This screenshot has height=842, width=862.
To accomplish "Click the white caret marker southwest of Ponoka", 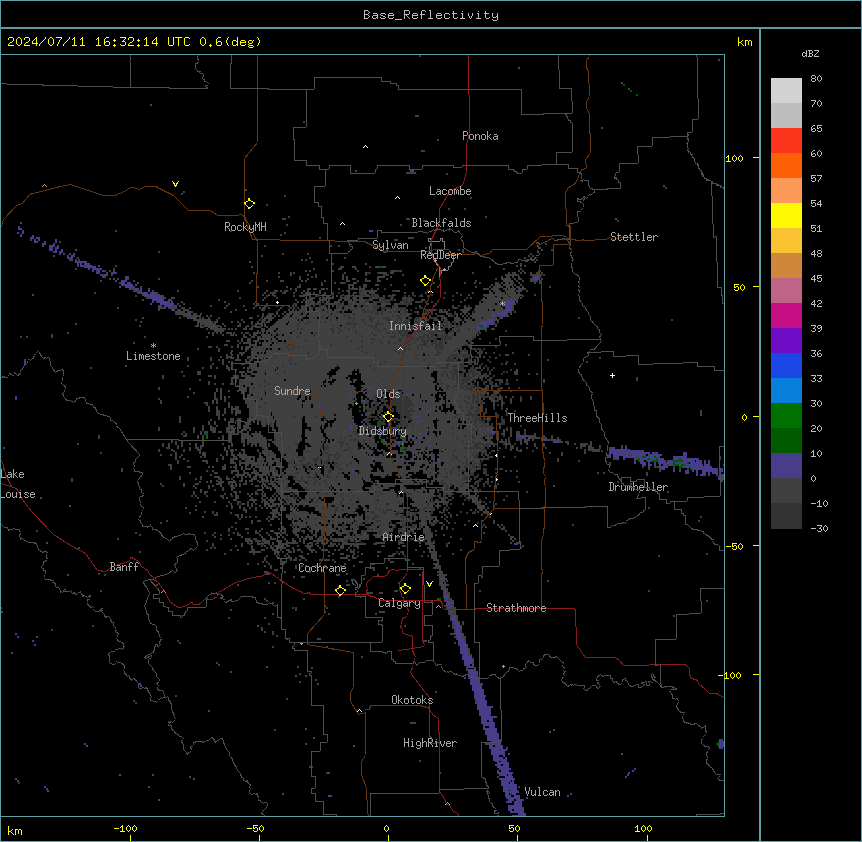I will [365, 147].
